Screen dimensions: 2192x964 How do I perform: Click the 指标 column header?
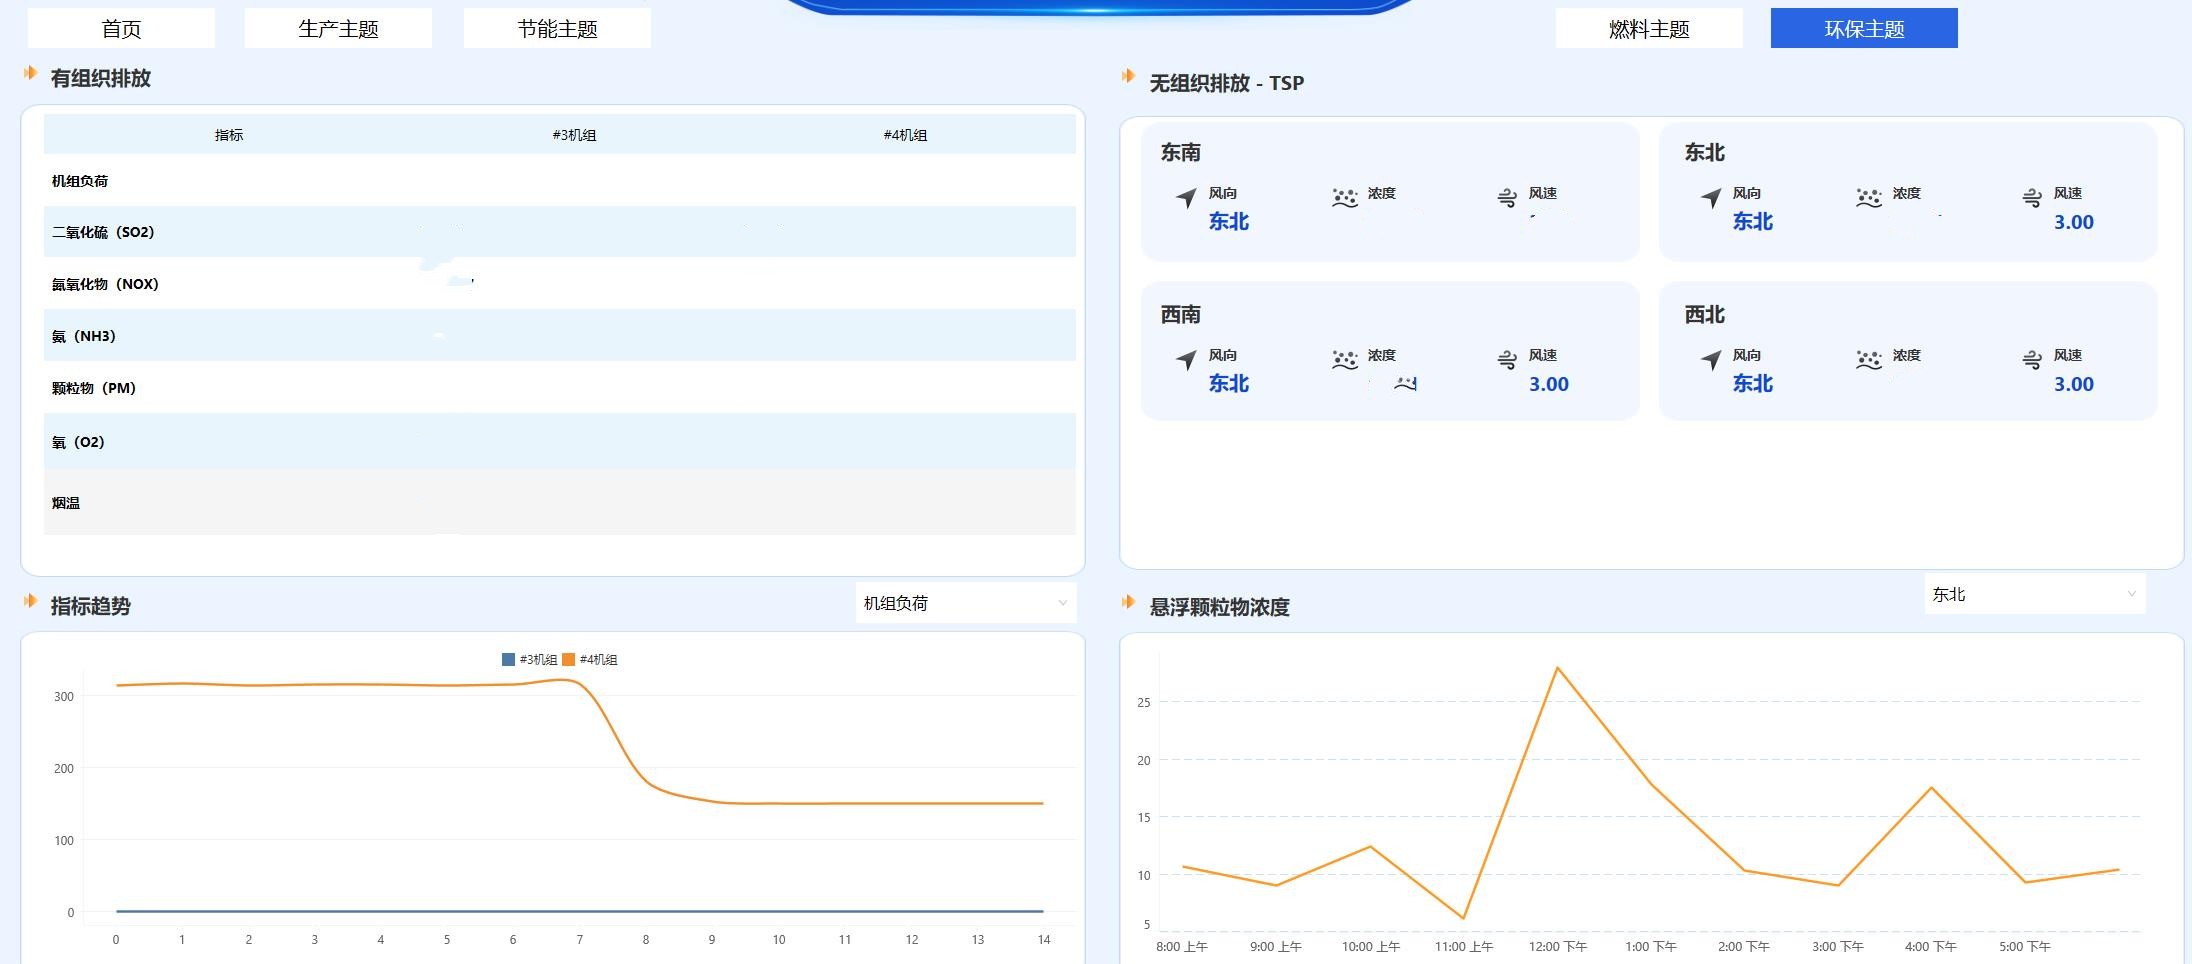[229, 135]
